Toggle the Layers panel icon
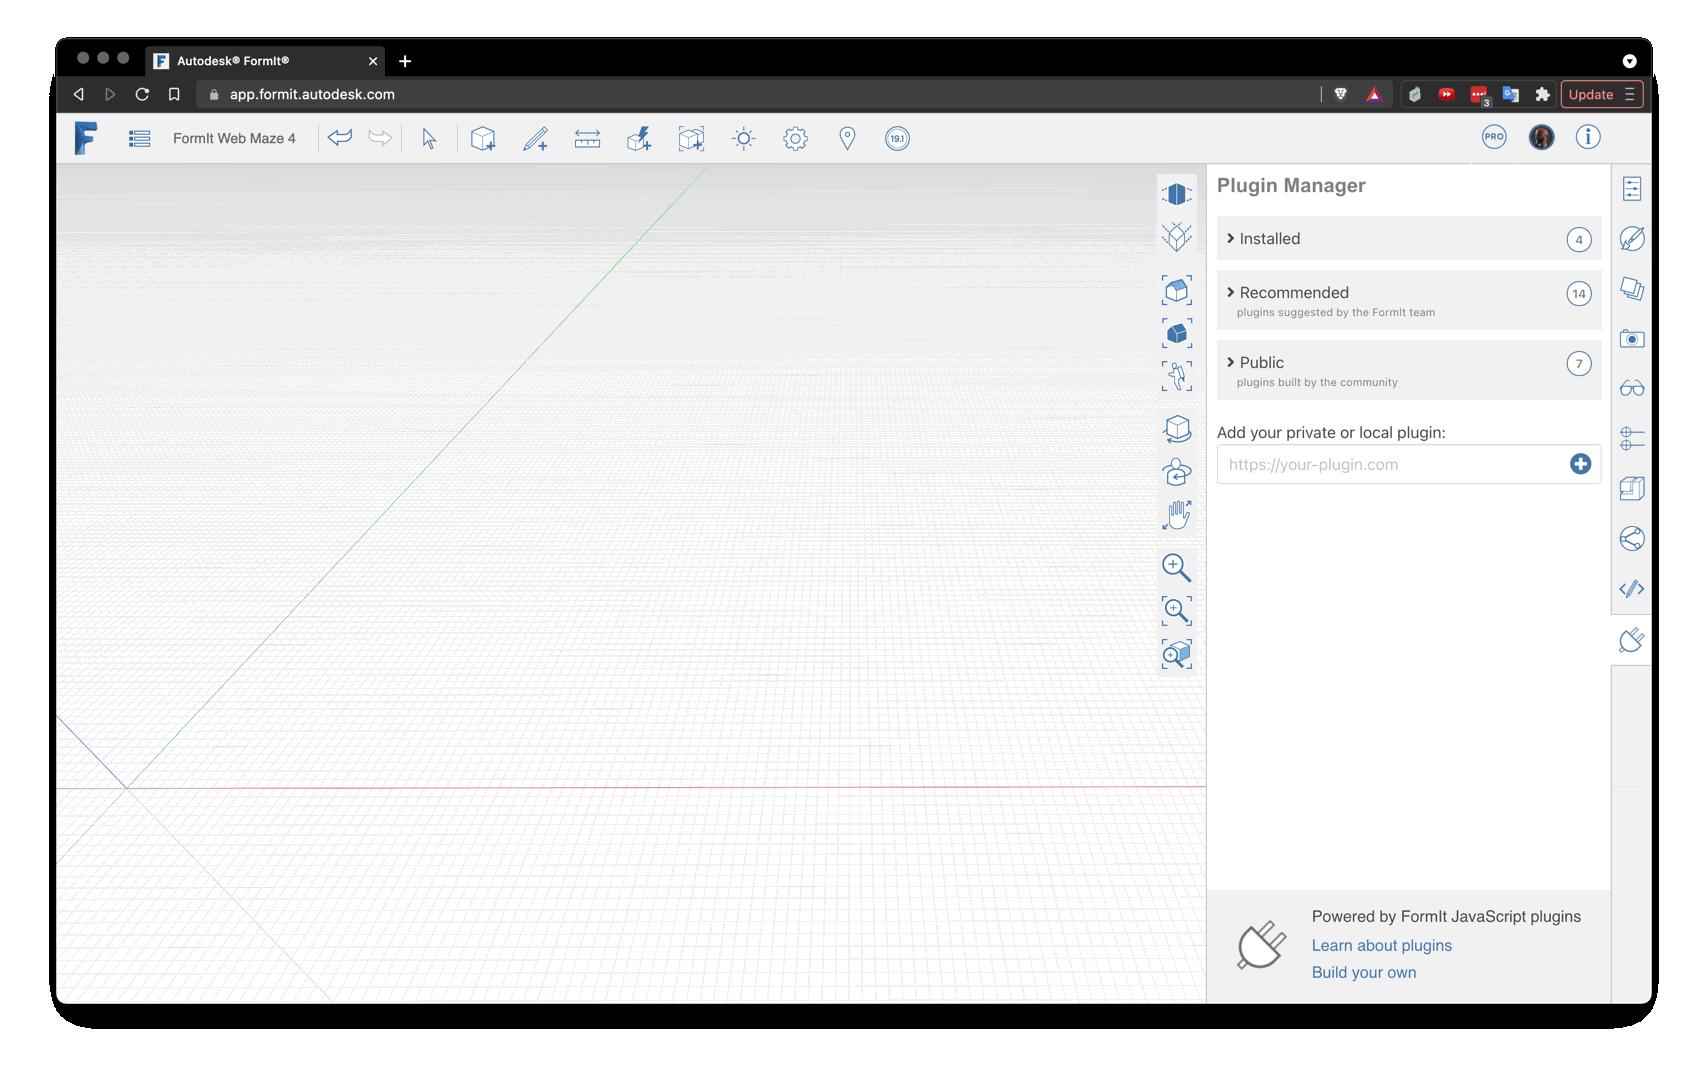Viewport: 1708px width, 1078px height. click(x=1631, y=289)
